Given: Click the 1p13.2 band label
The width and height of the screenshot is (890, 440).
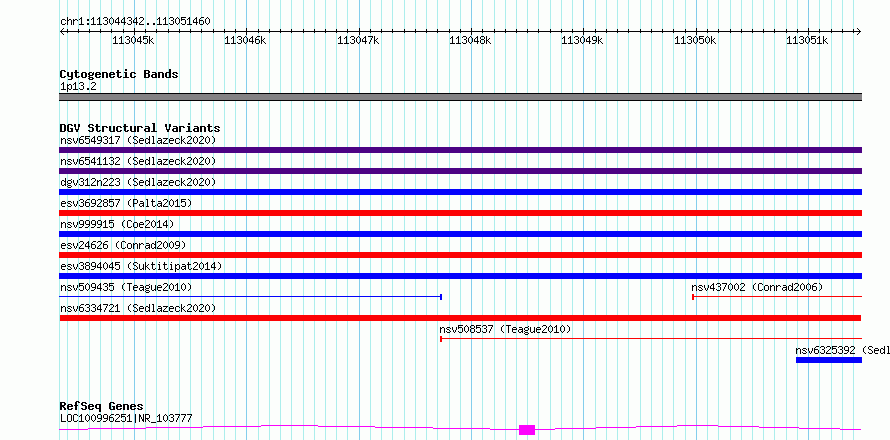Looking at the screenshot, I should pyautogui.click(x=78, y=86).
